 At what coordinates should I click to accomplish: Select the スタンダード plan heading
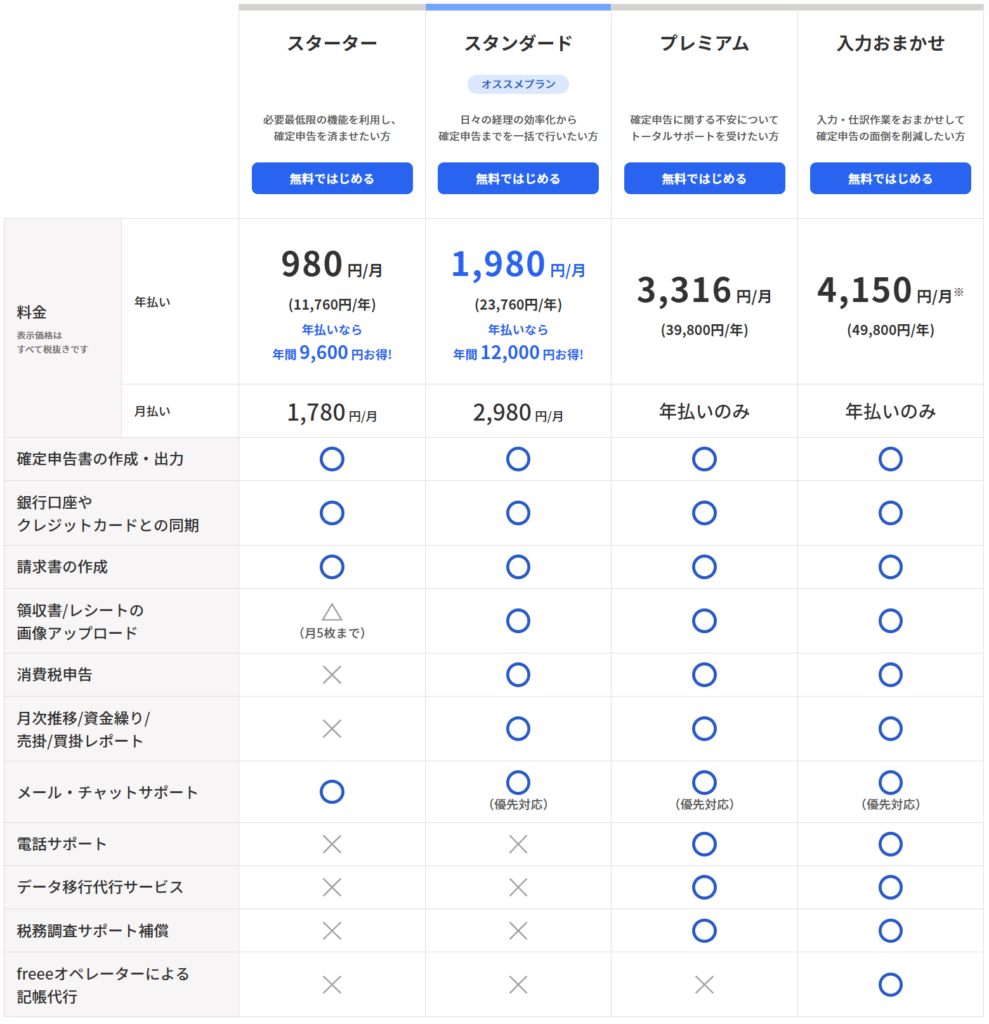coord(518,44)
